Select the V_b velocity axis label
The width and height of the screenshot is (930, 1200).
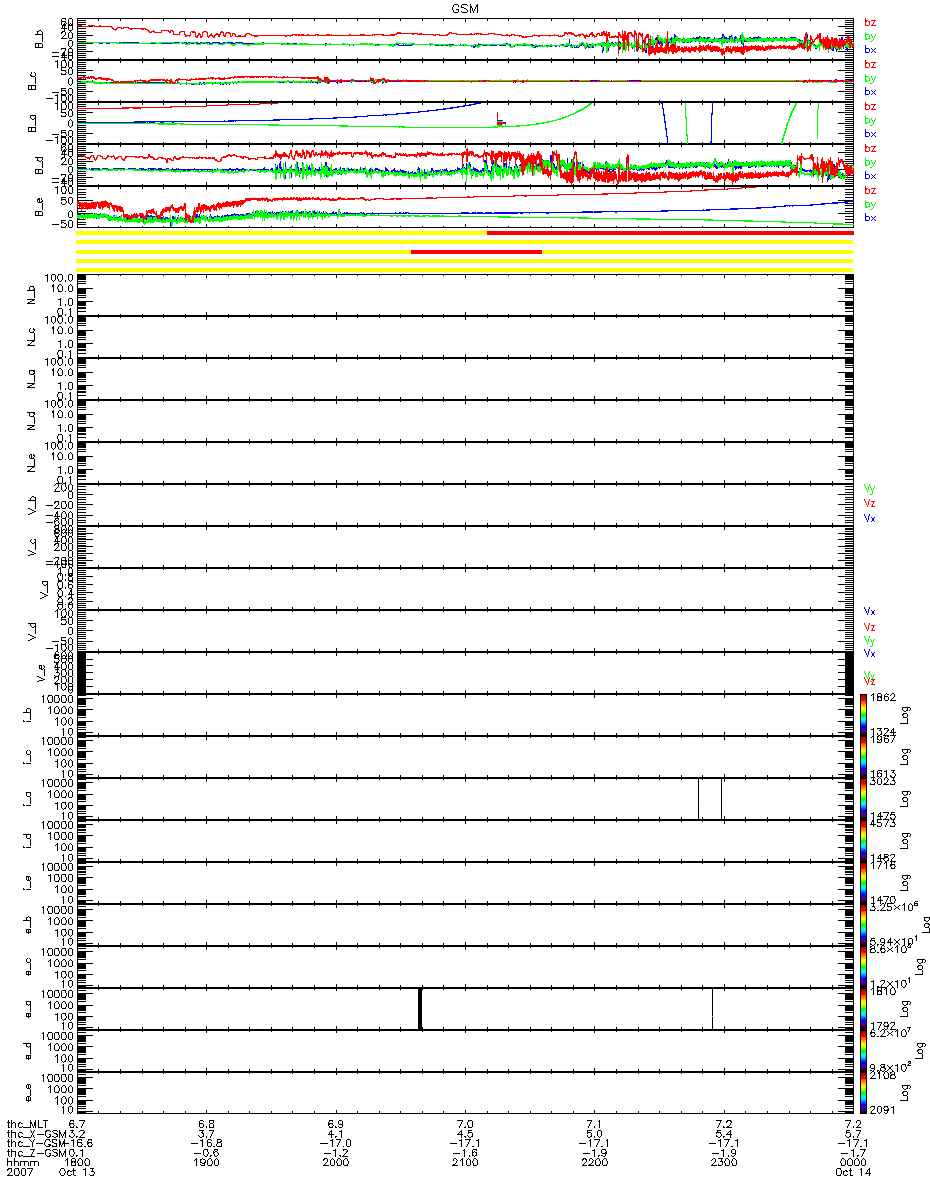pos(30,505)
